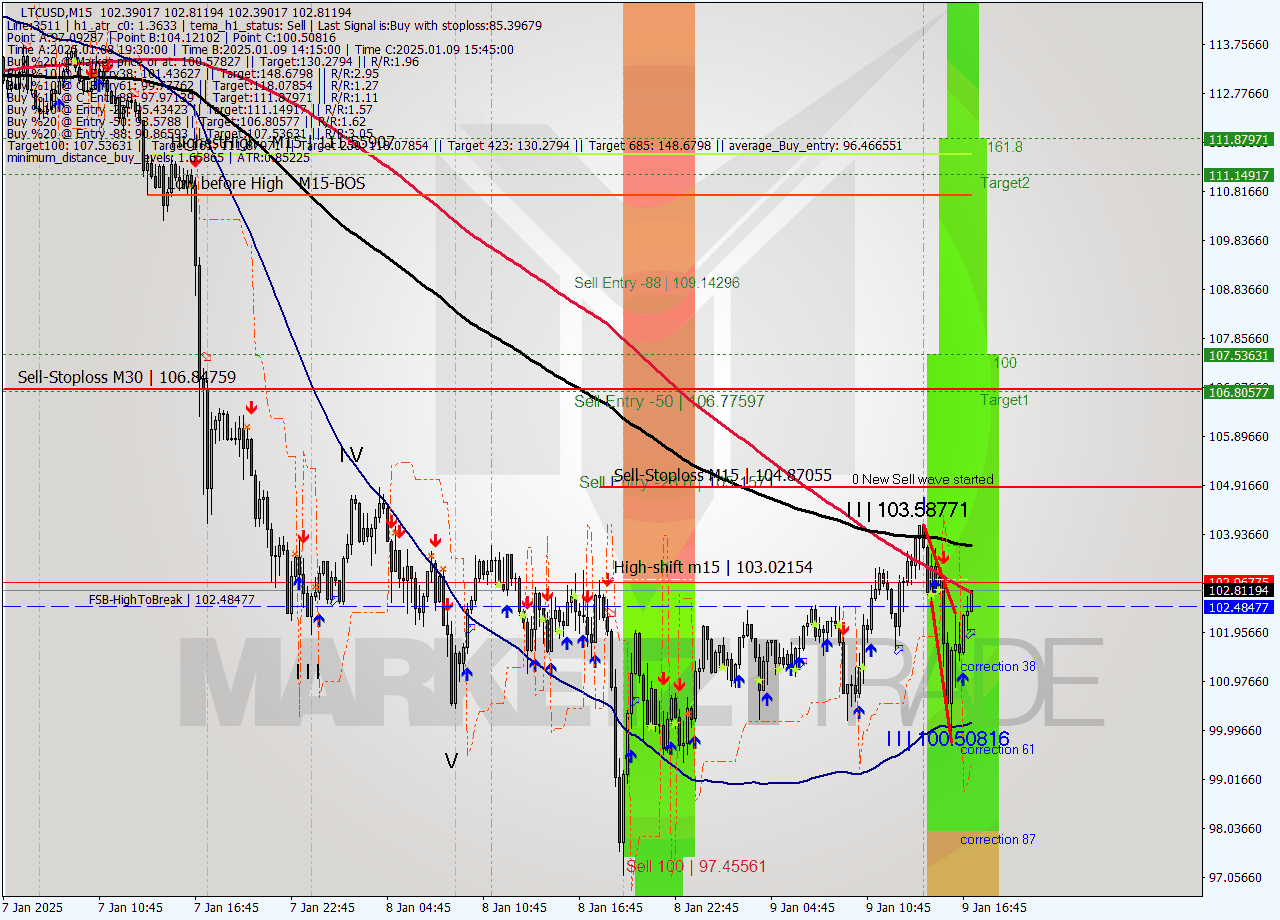
Task: Select '9 Jan 04:45' on time axis
Action: [x=802, y=908]
